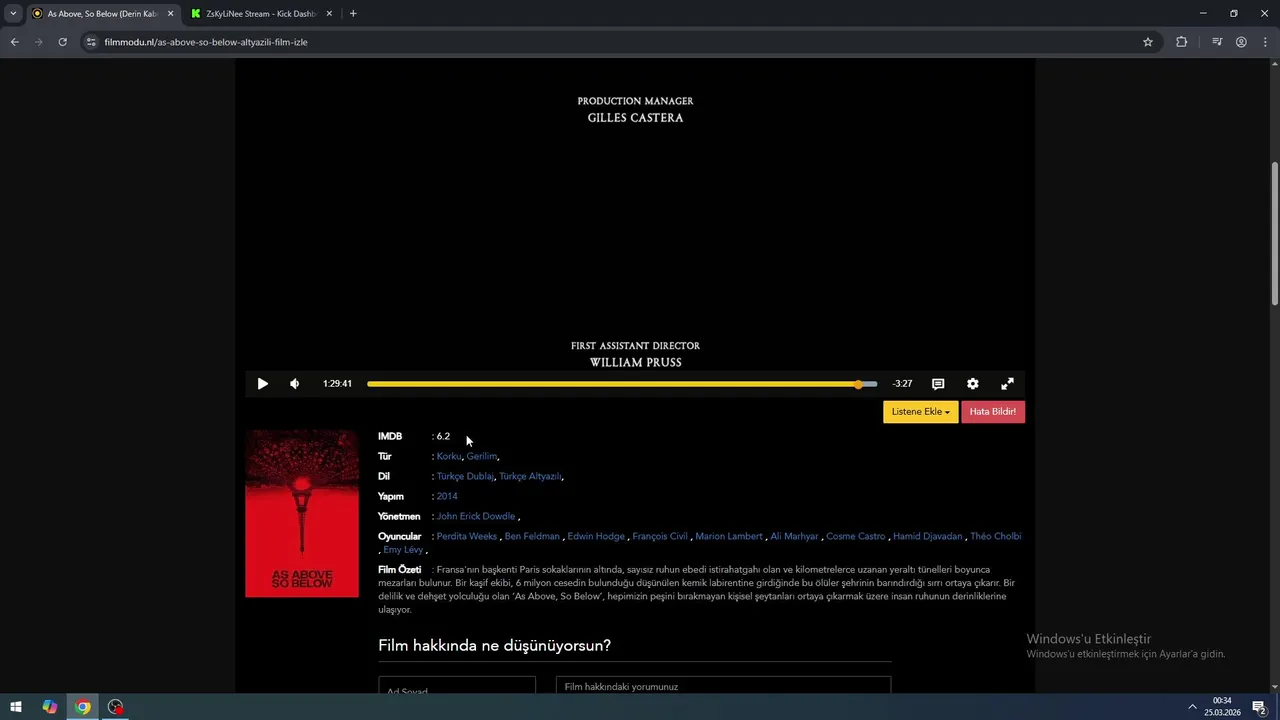
Task: Open the Türkçe Dublaj language link
Action: 465,477
